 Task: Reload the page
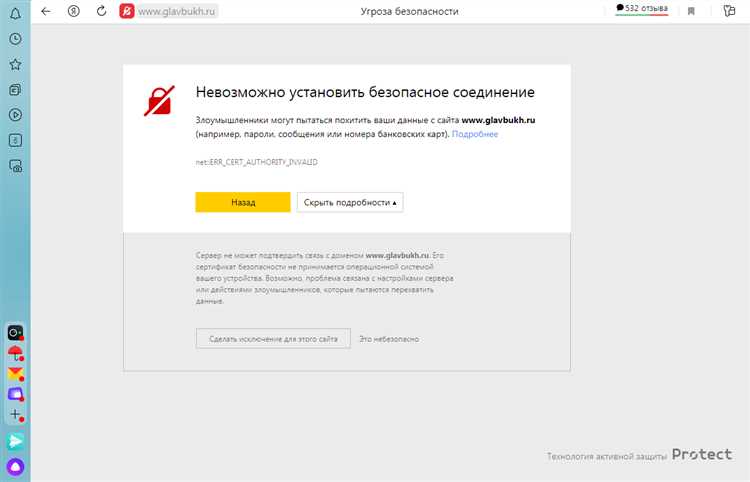tap(101, 11)
